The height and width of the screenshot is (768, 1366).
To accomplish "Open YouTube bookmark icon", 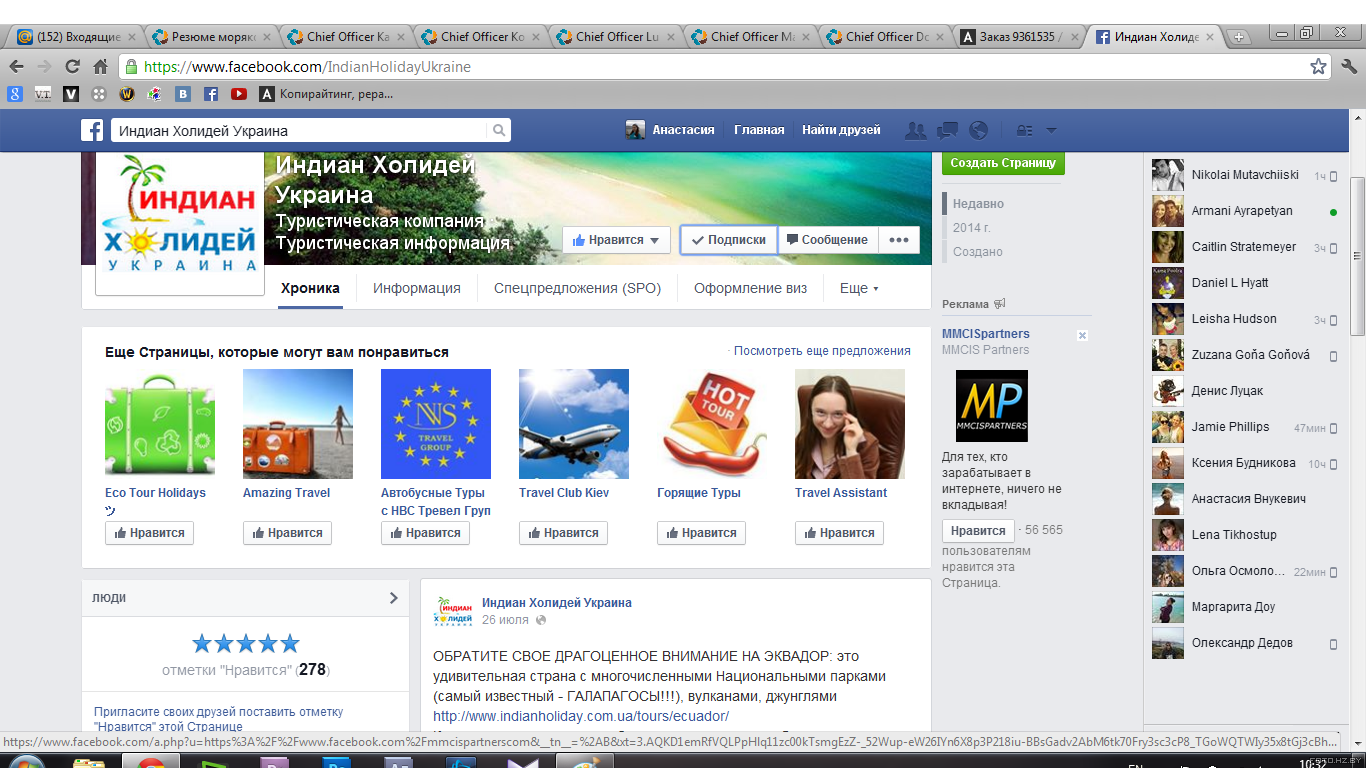I will point(239,94).
